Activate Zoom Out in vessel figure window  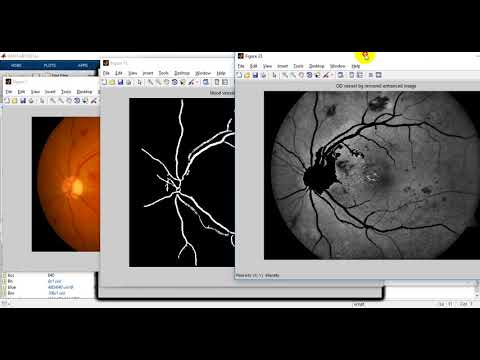tap(158, 82)
